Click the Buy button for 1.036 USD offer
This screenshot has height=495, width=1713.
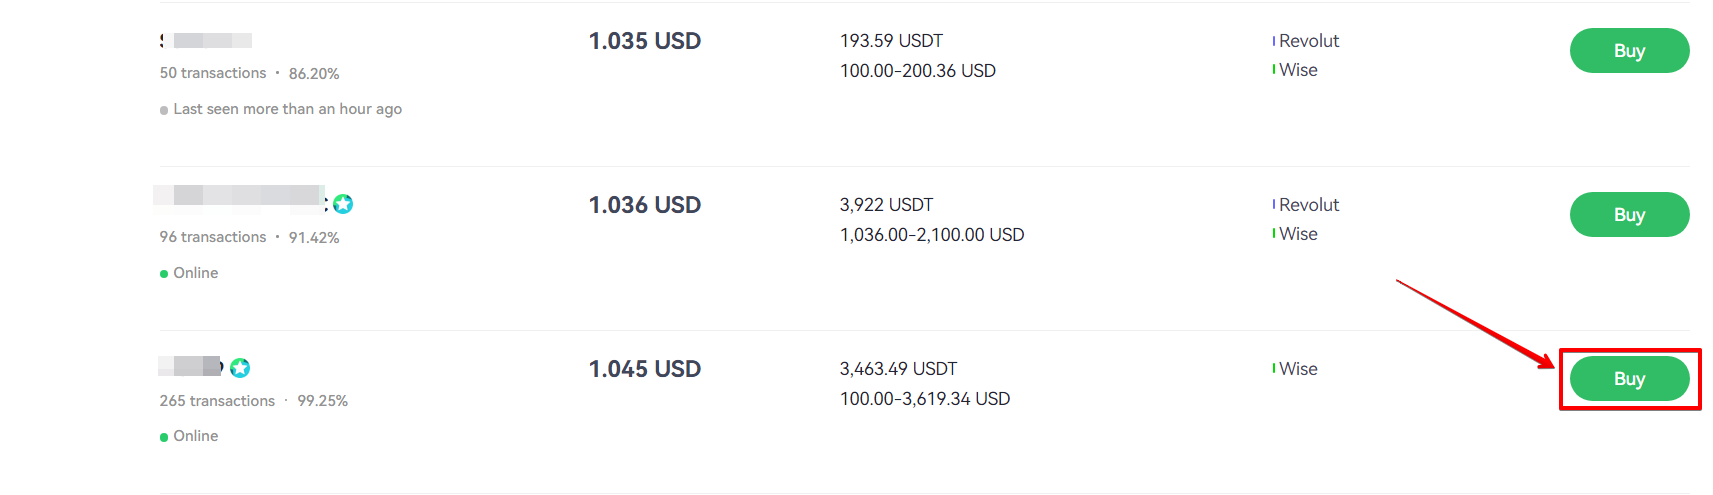[x=1629, y=215]
